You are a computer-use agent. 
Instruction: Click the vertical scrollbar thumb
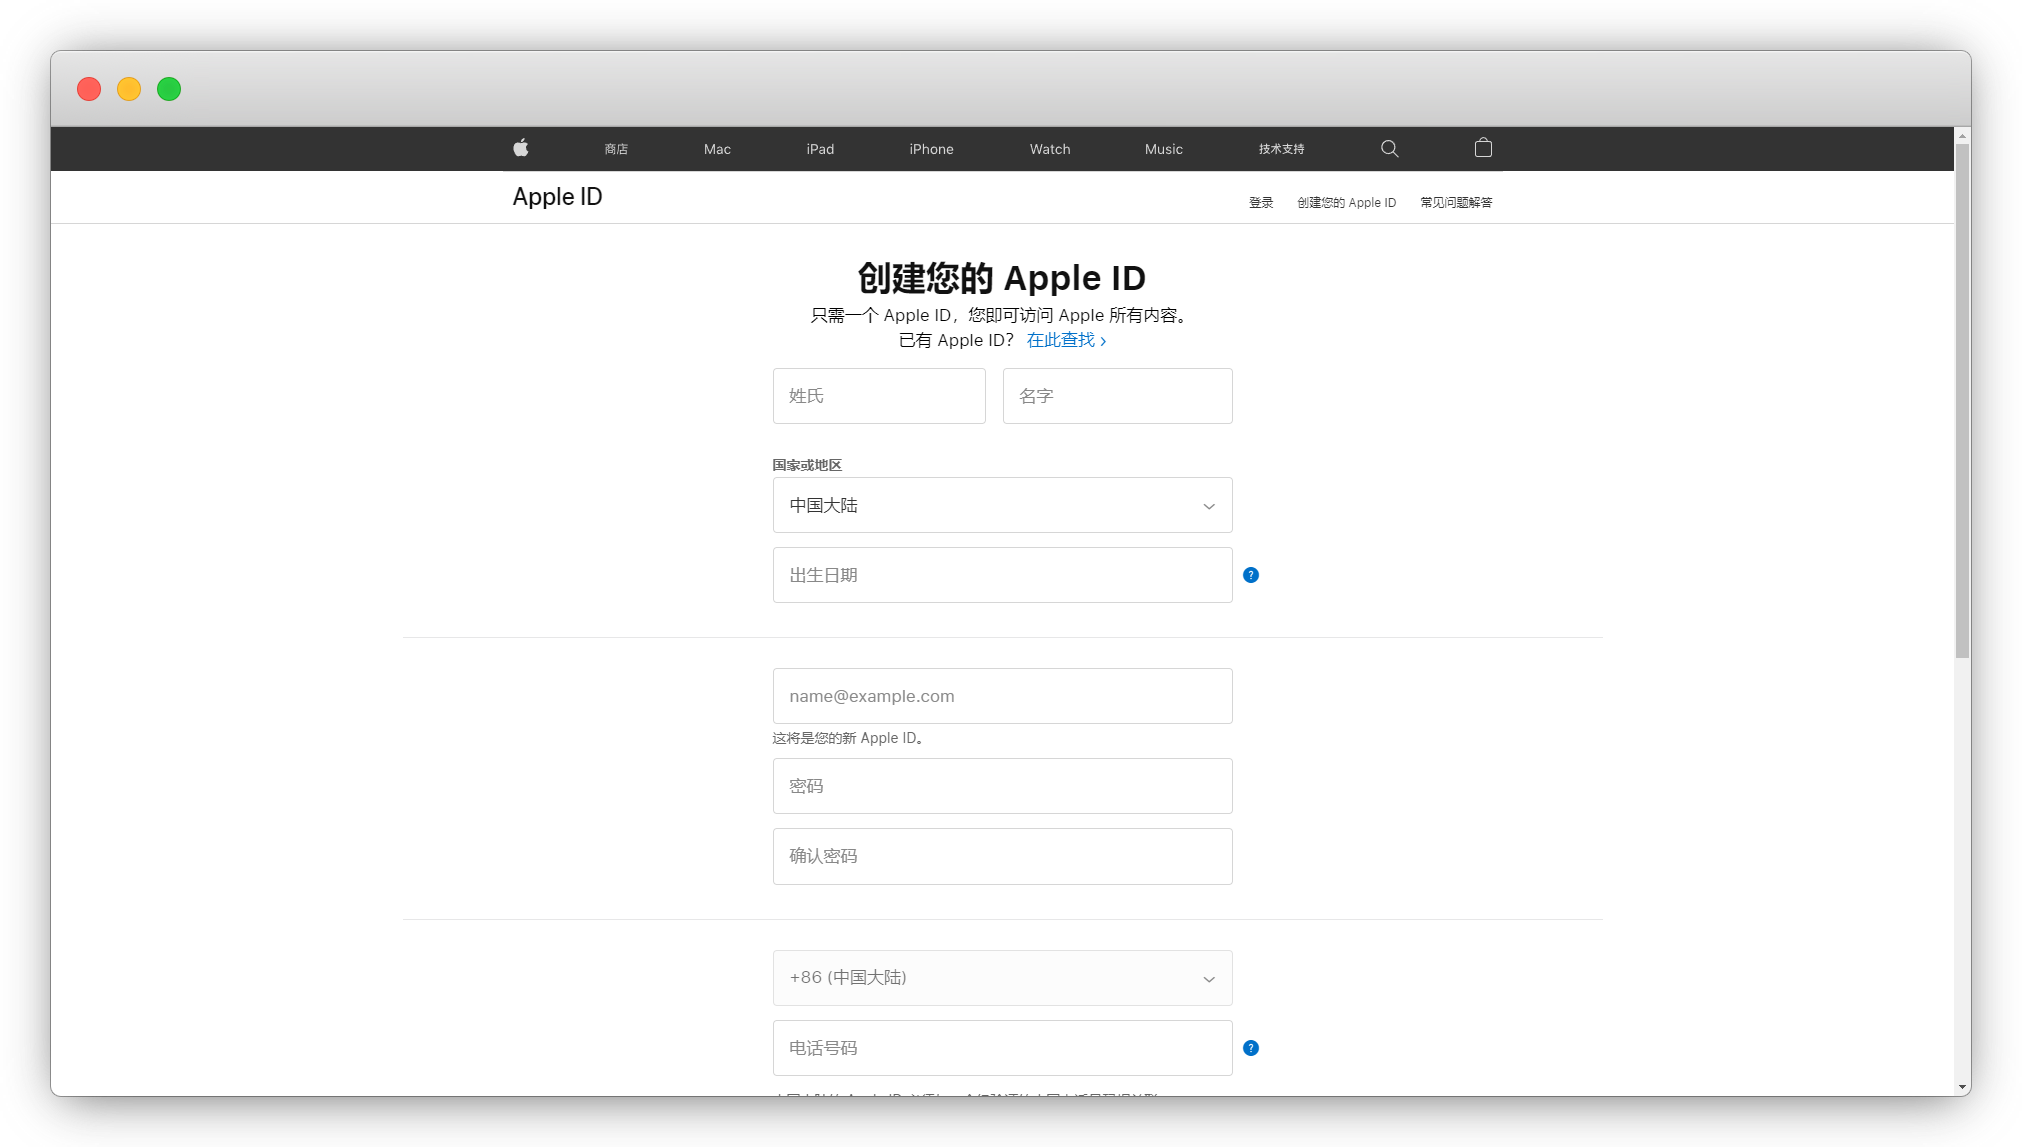click(x=1962, y=400)
